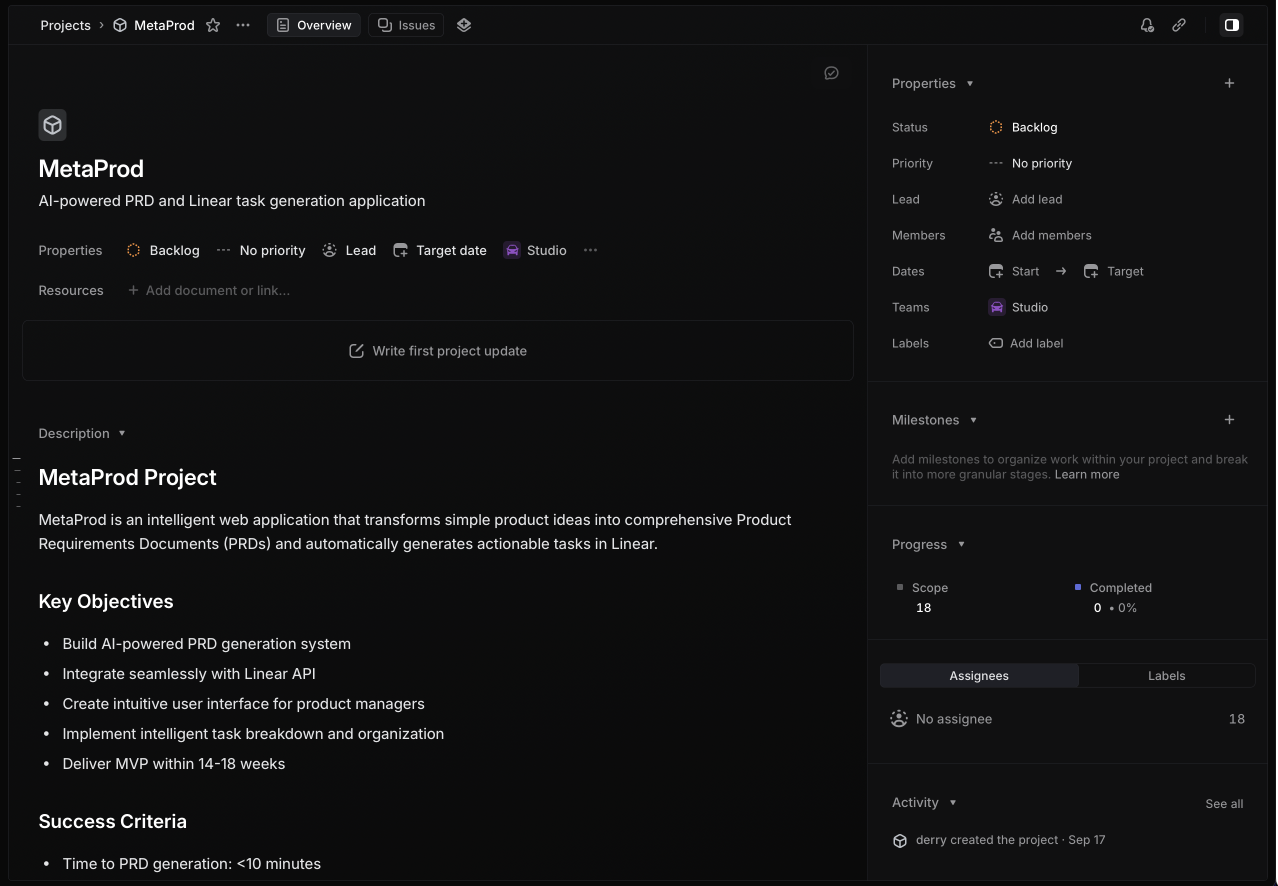Image resolution: width=1278 pixels, height=886 pixels.
Task: Switch to the Overview tab
Action: [x=314, y=25]
